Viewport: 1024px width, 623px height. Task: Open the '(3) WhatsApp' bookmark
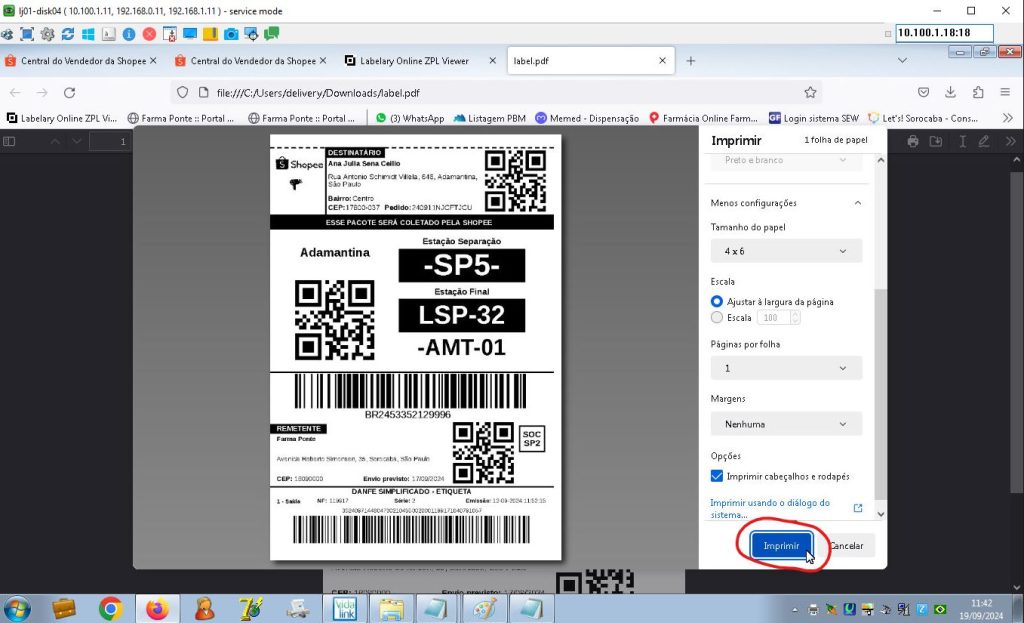[410, 118]
